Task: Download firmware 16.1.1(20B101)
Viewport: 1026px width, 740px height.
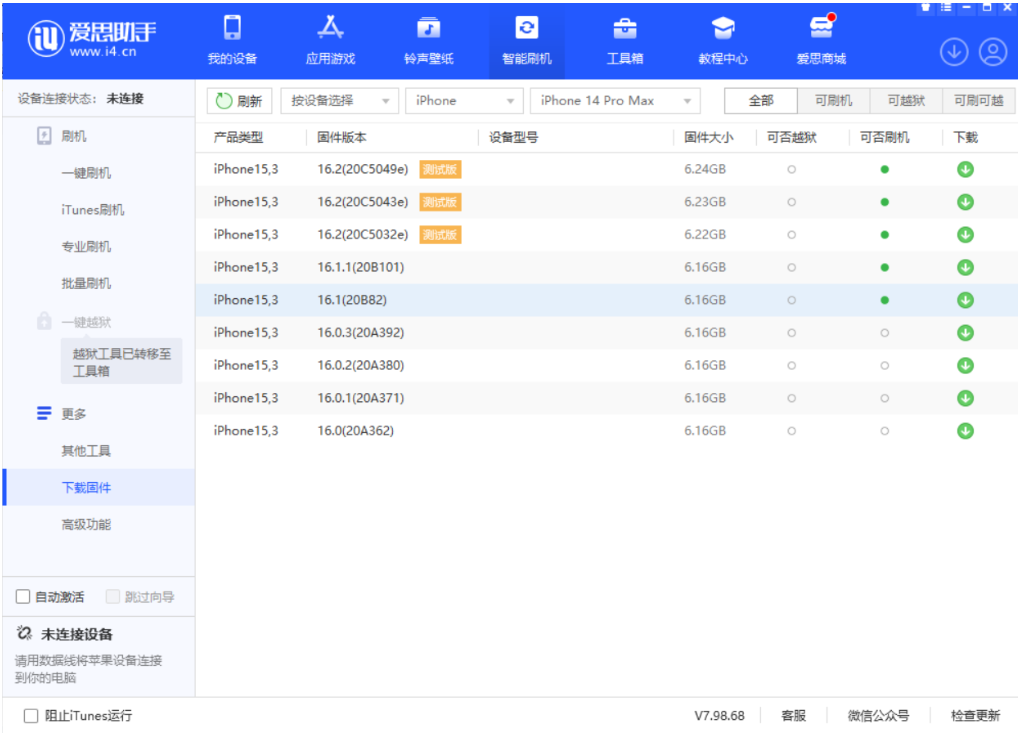Action: 965,268
